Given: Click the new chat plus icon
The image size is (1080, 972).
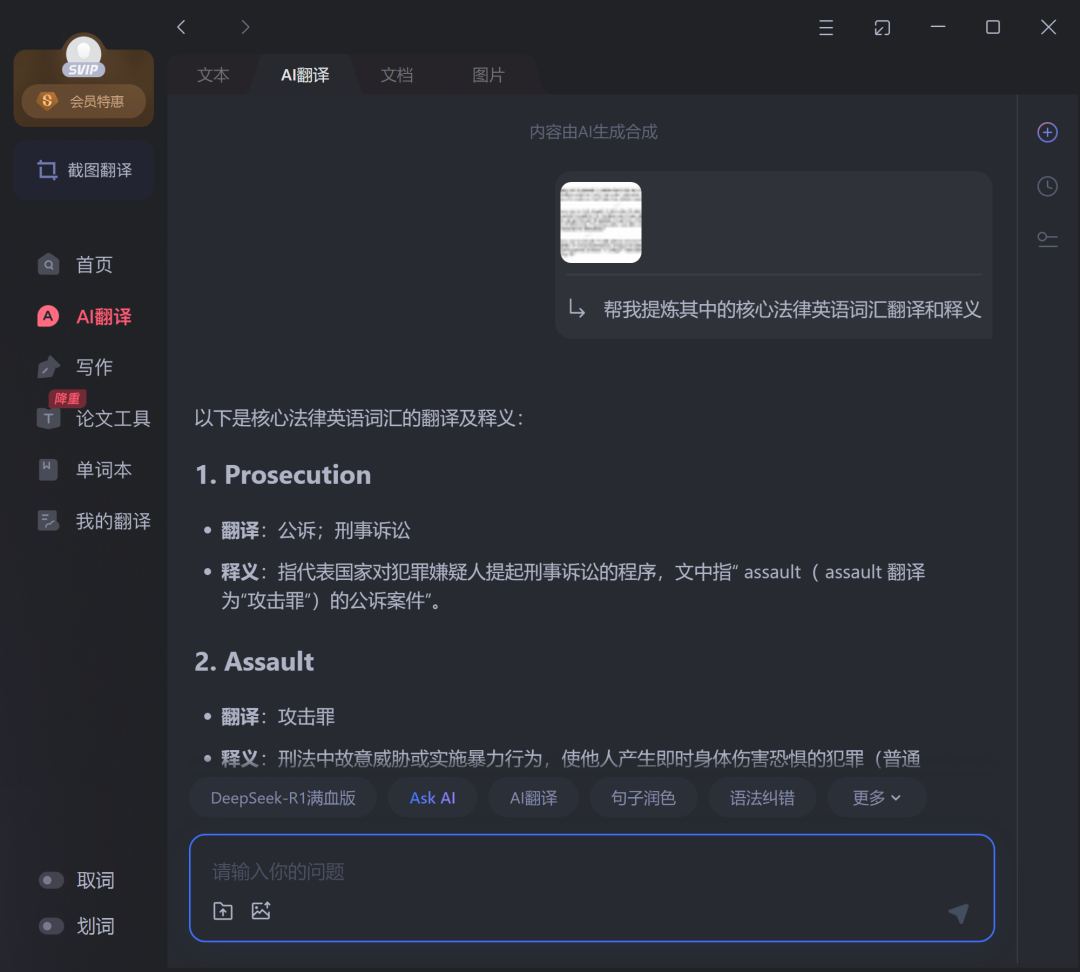Looking at the screenshot, I should [x=1047, y=133].
